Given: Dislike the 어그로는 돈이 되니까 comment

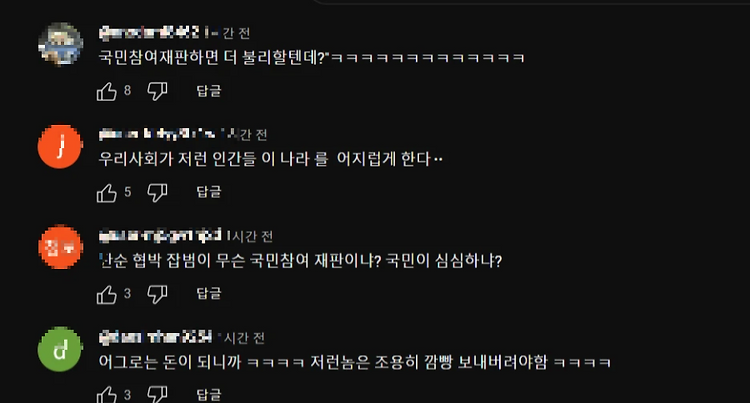Looking at the screenshot, I should click(157, 395).
